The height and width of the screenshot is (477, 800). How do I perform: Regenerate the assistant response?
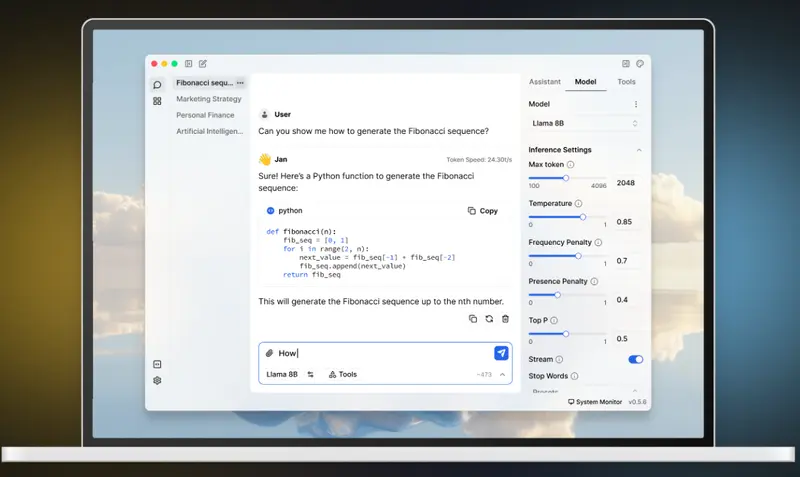489,319
